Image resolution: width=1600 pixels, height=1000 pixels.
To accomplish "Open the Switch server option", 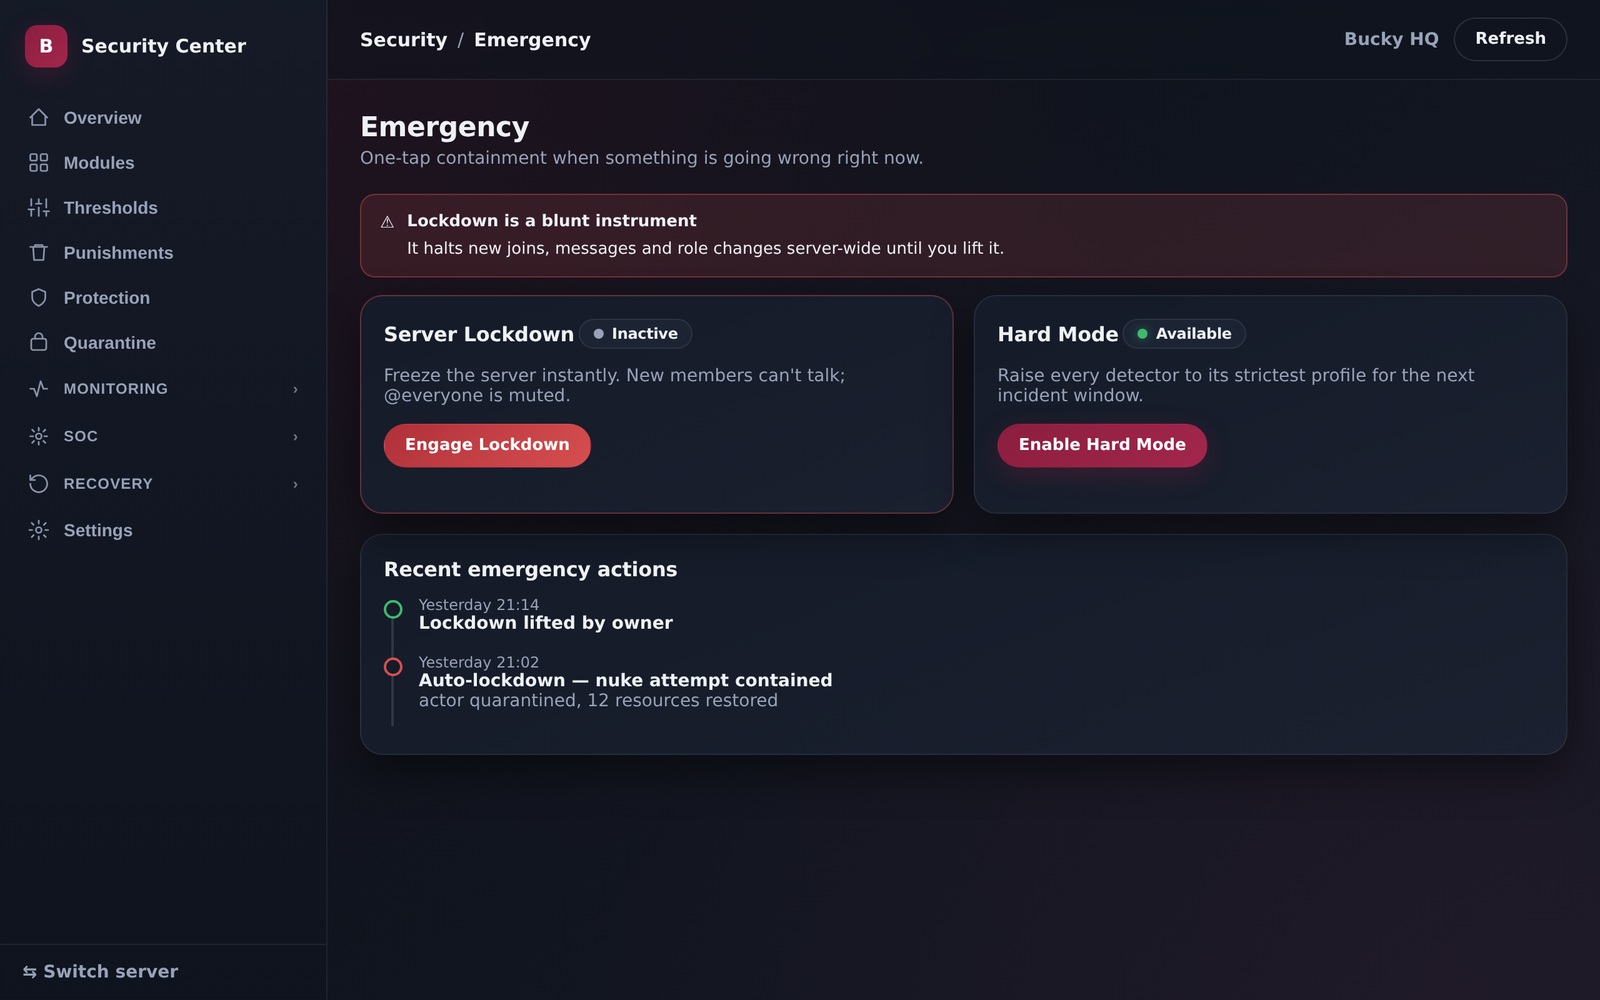I will pyautogui.click(x=101, y=972).
